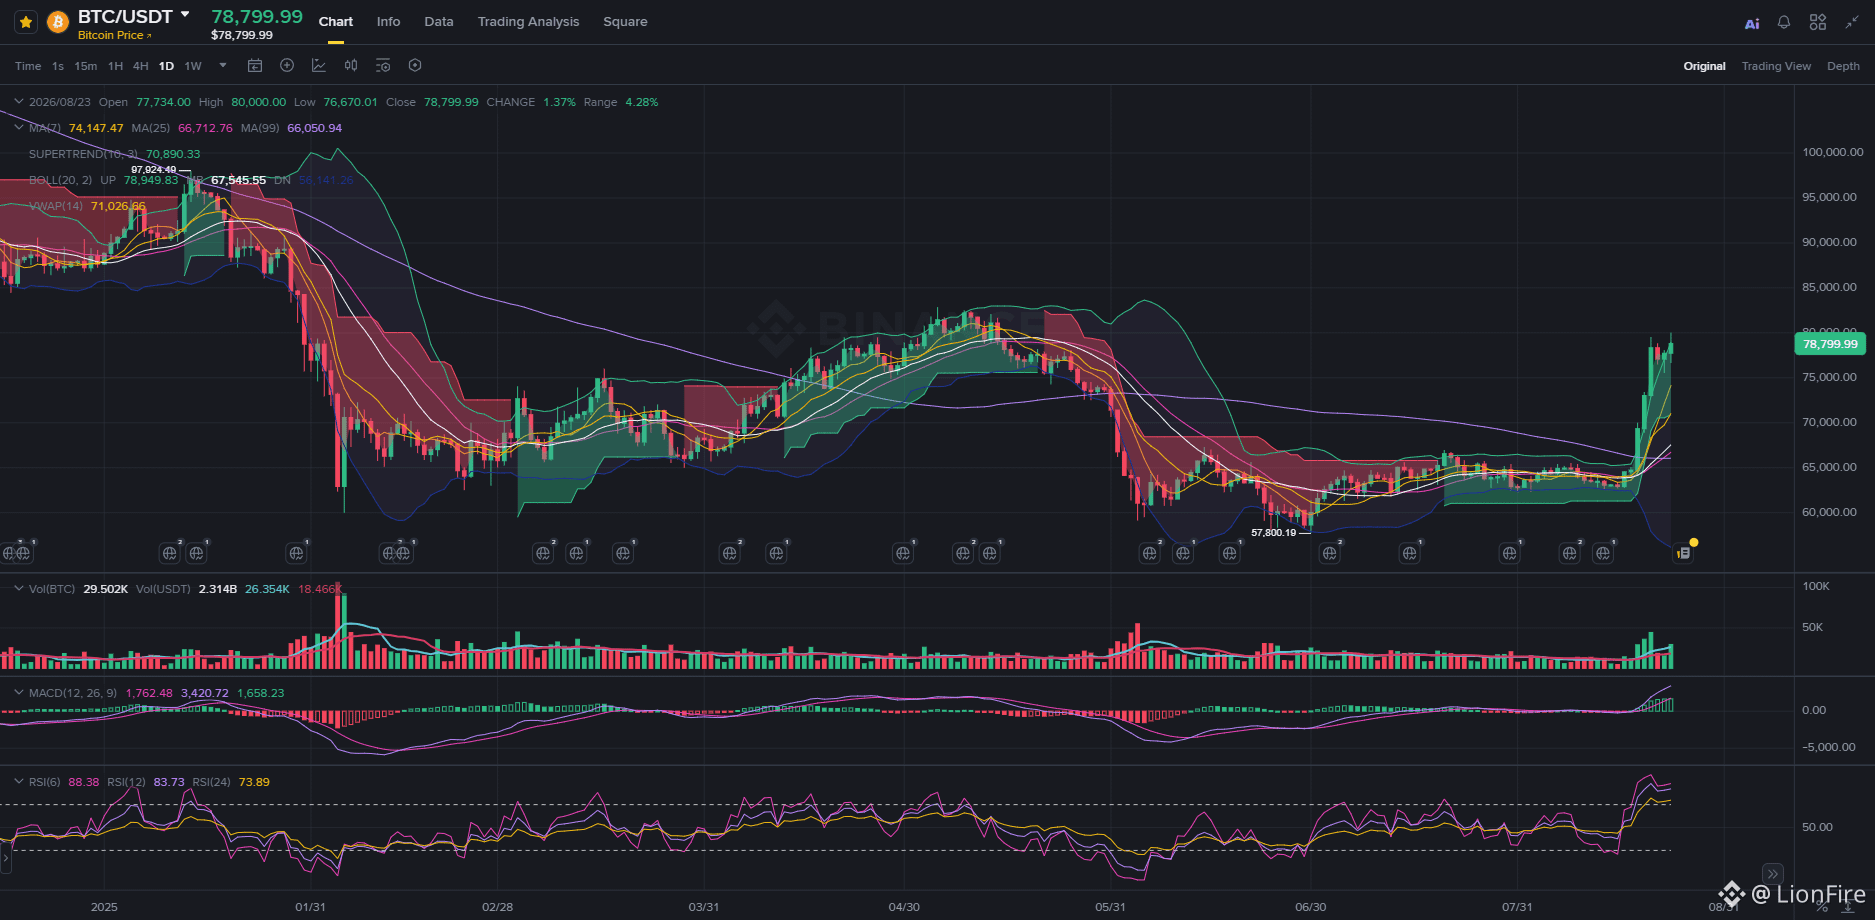
Task: Exit full-screen with the collapse arrows icon
Action: click(1852, 22)
